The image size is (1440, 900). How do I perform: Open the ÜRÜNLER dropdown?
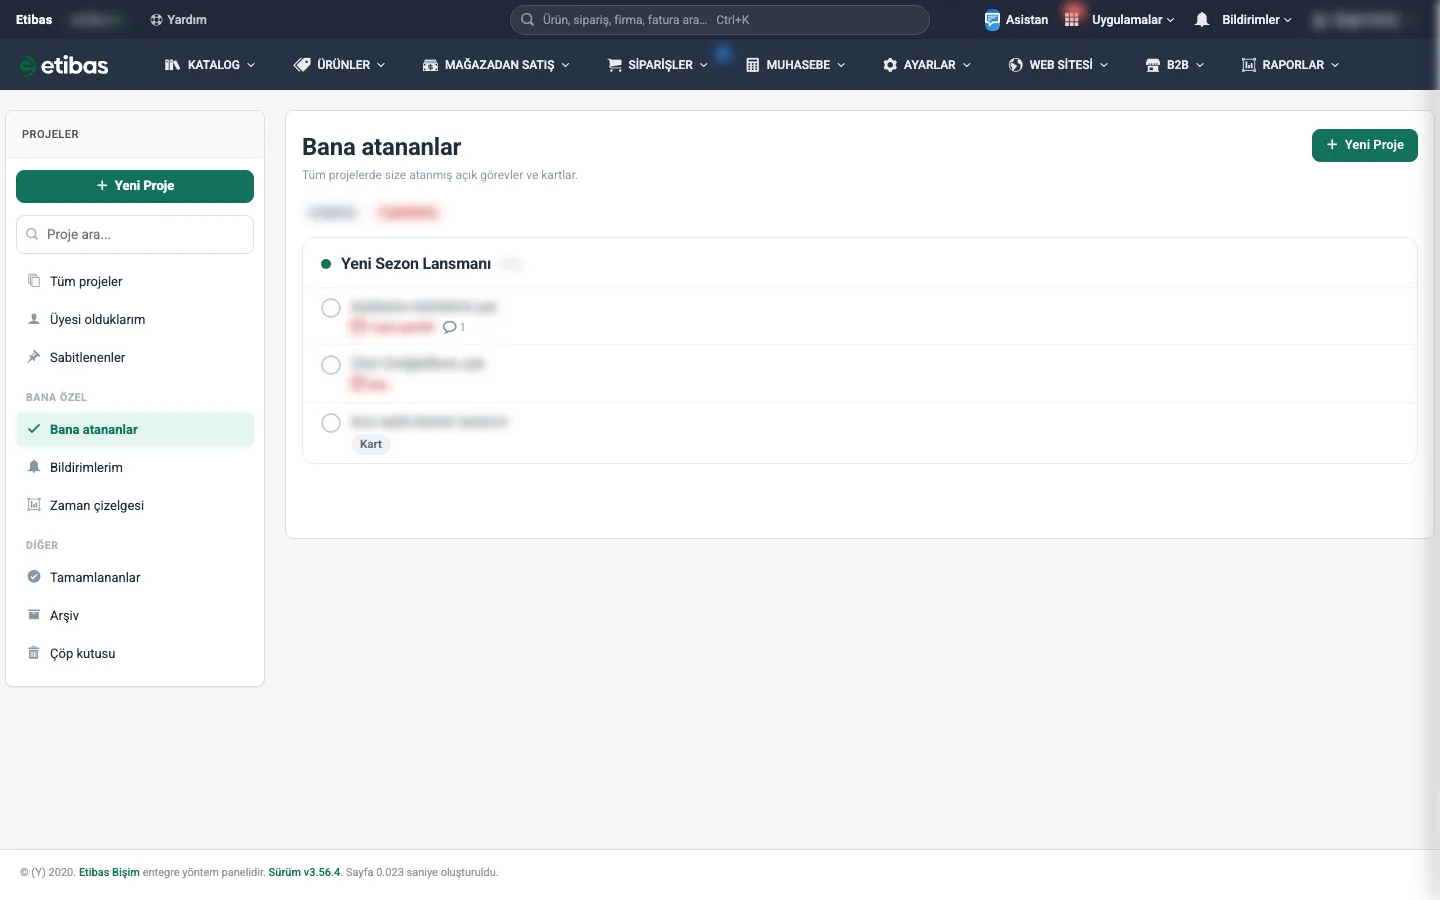pyautogui.click(x=339, y=65)
